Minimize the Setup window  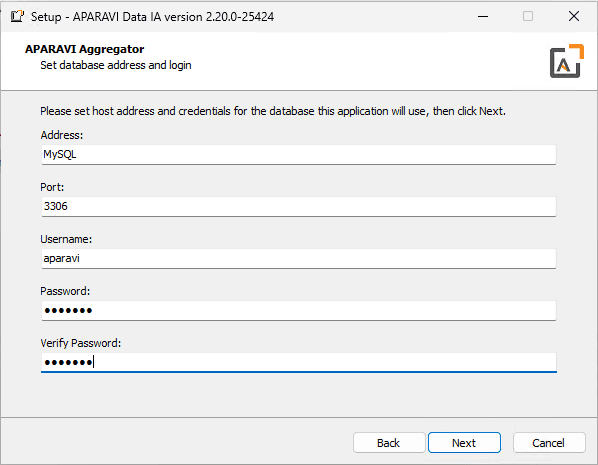tap(483, 16)
